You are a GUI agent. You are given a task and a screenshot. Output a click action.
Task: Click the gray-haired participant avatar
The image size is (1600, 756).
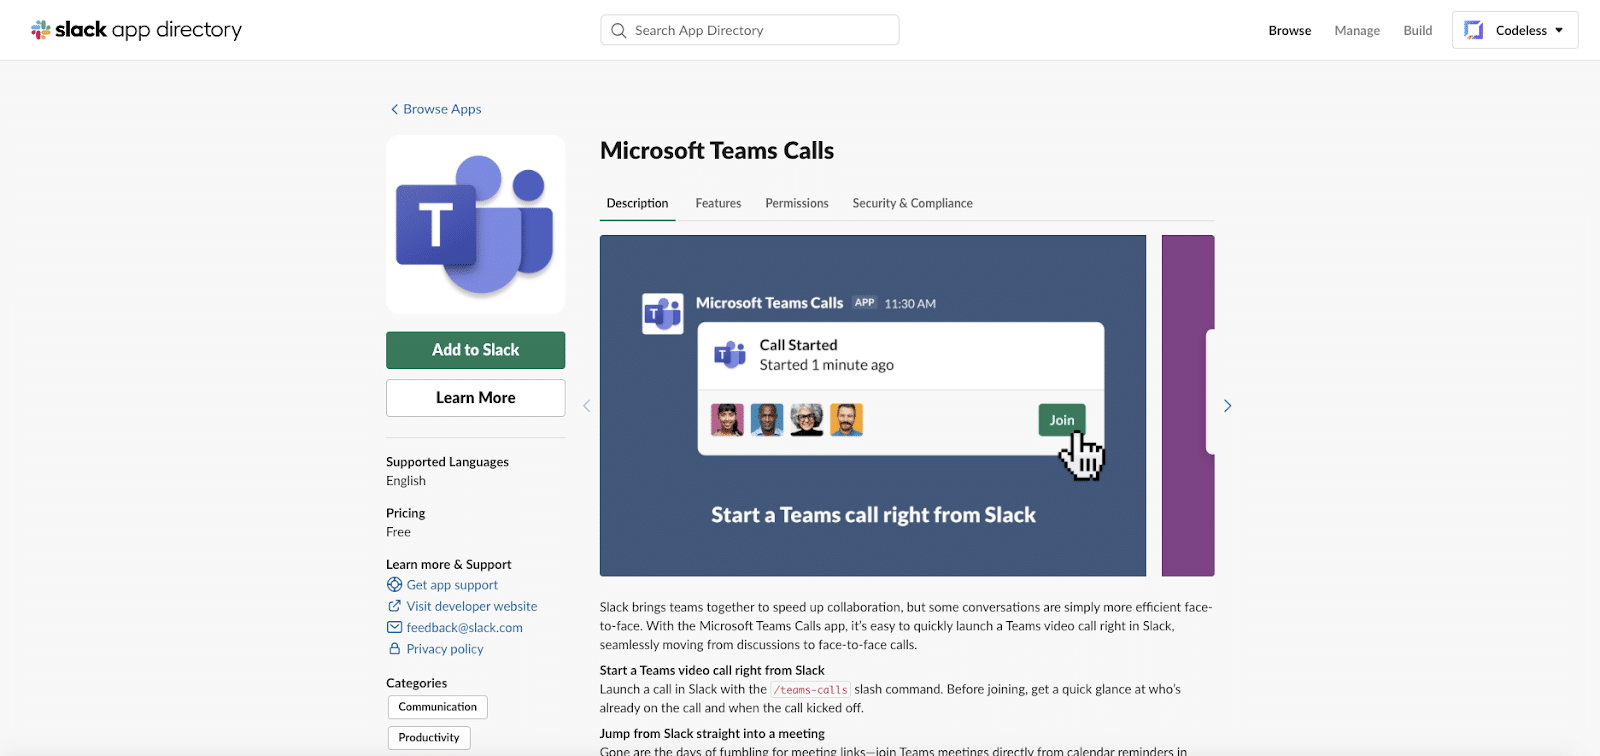(x=807, y=420)
